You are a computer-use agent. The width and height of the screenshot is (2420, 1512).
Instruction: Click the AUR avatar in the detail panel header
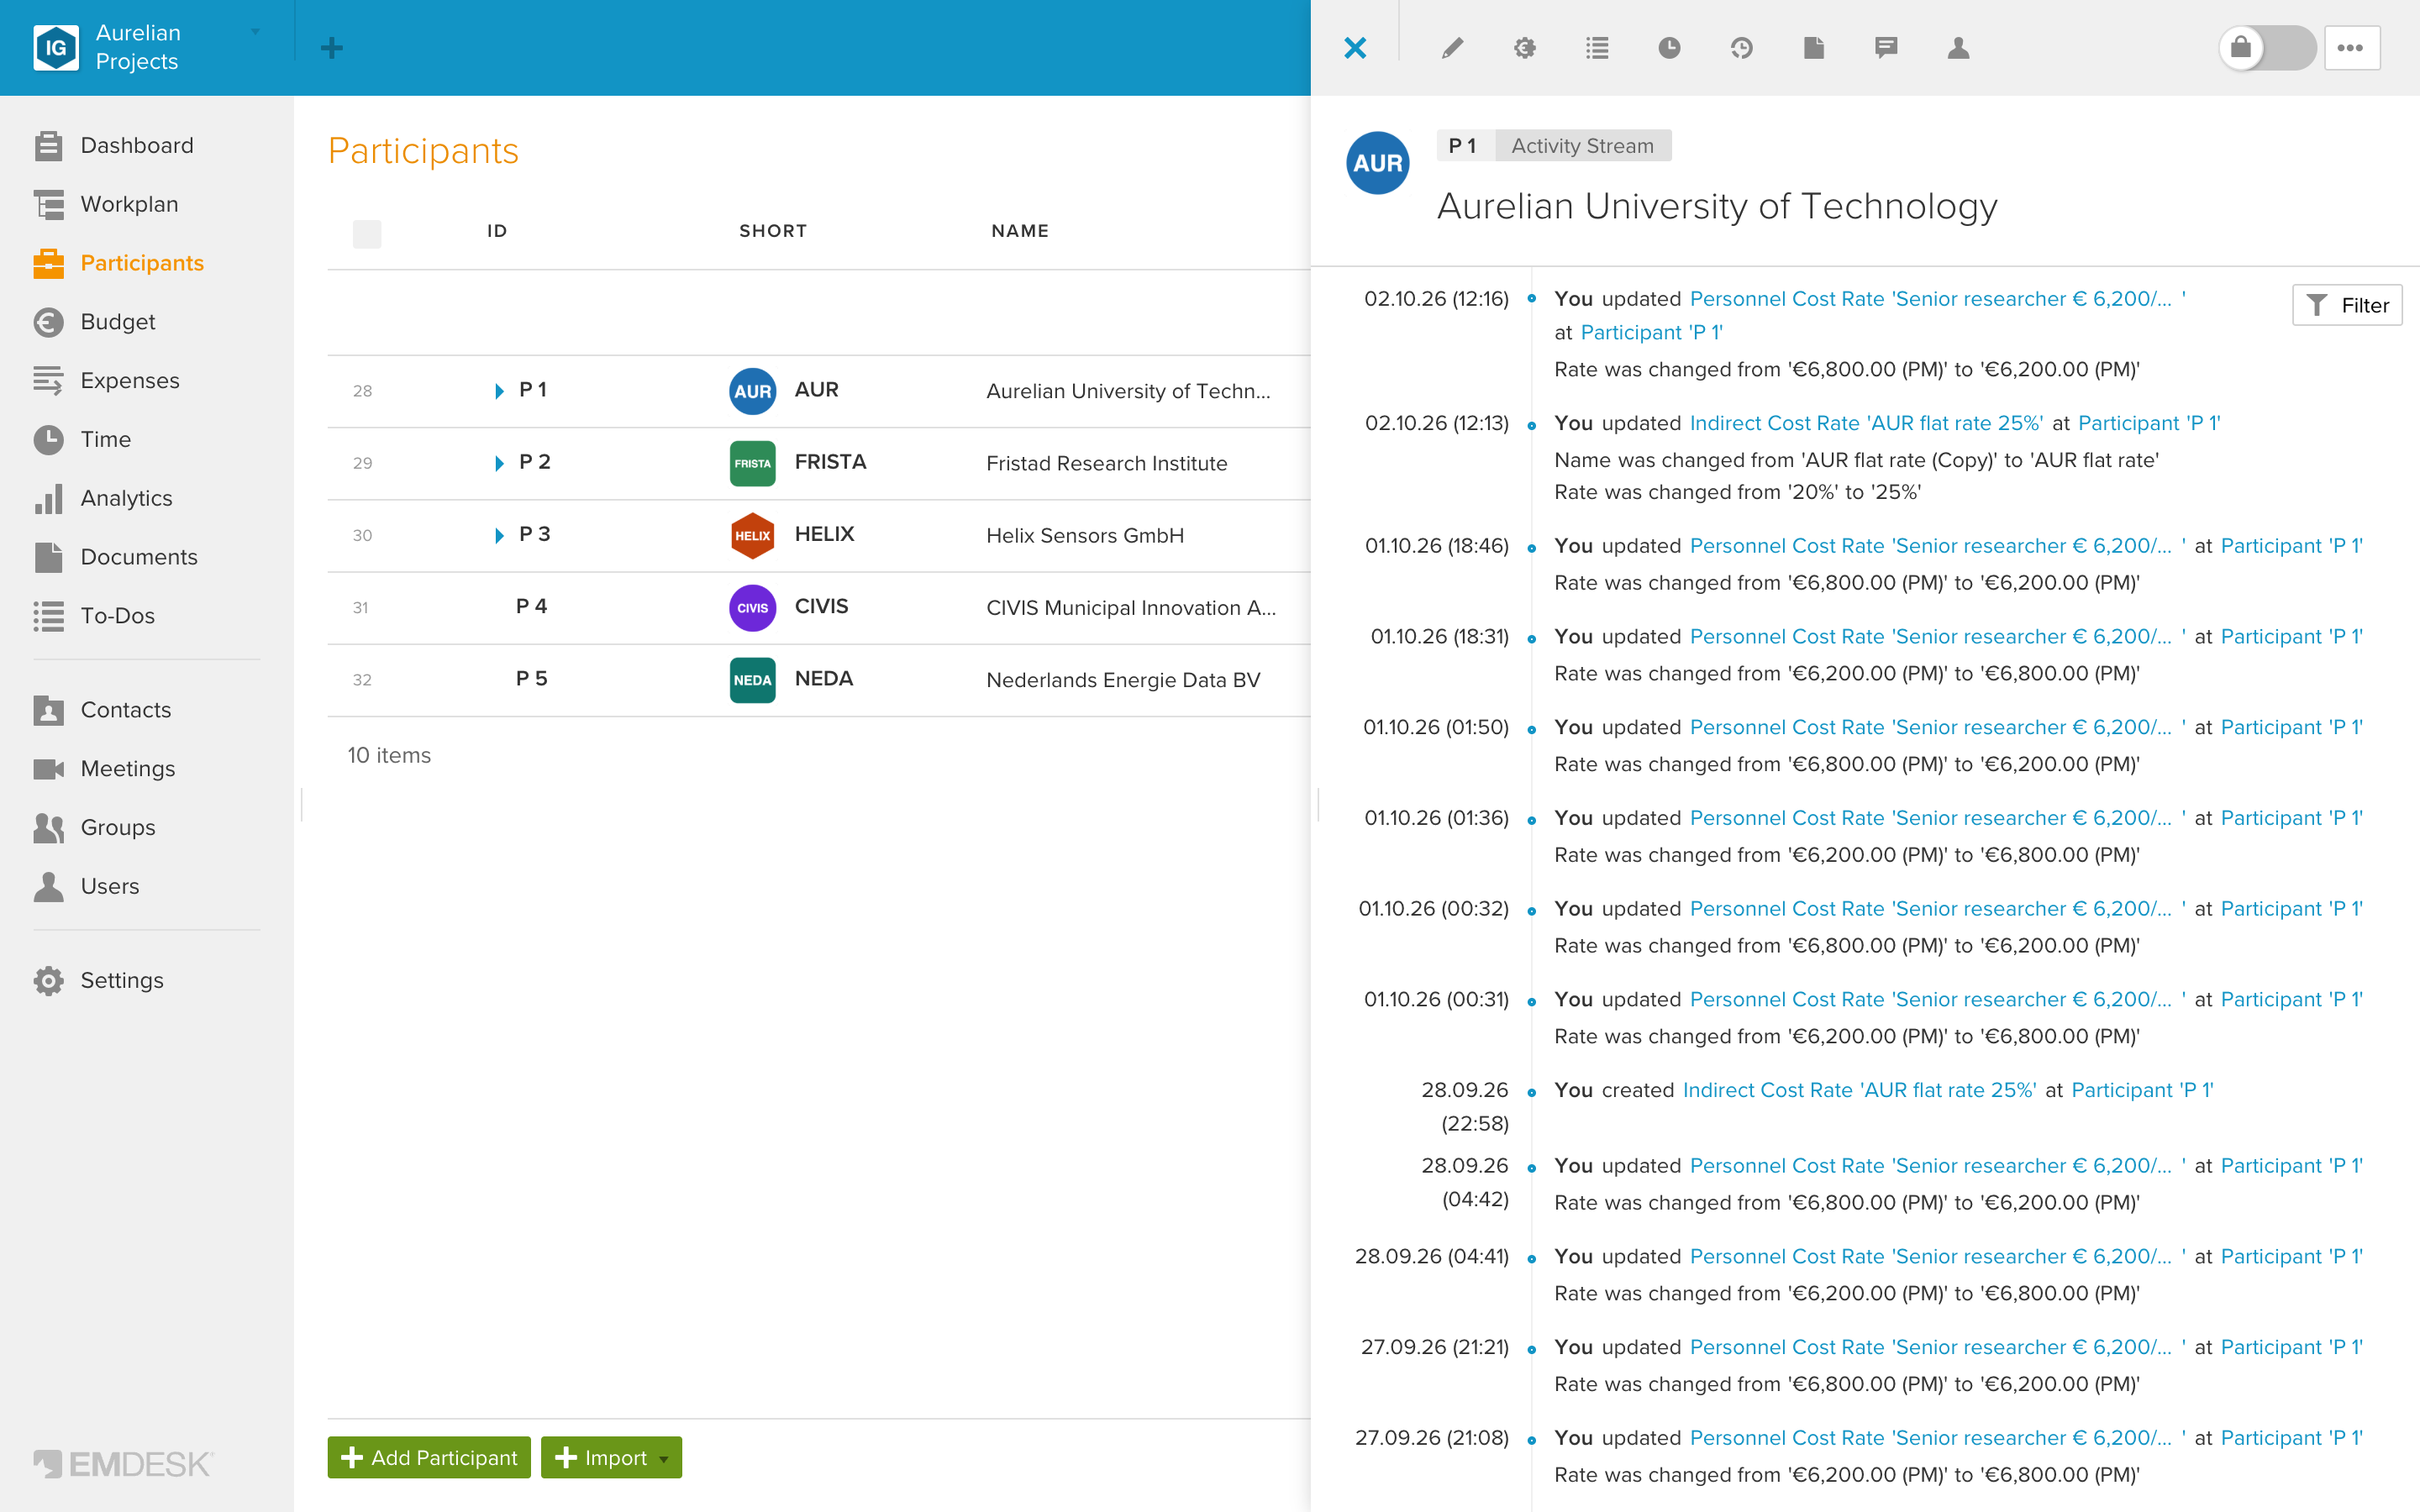coord(1377,163)
